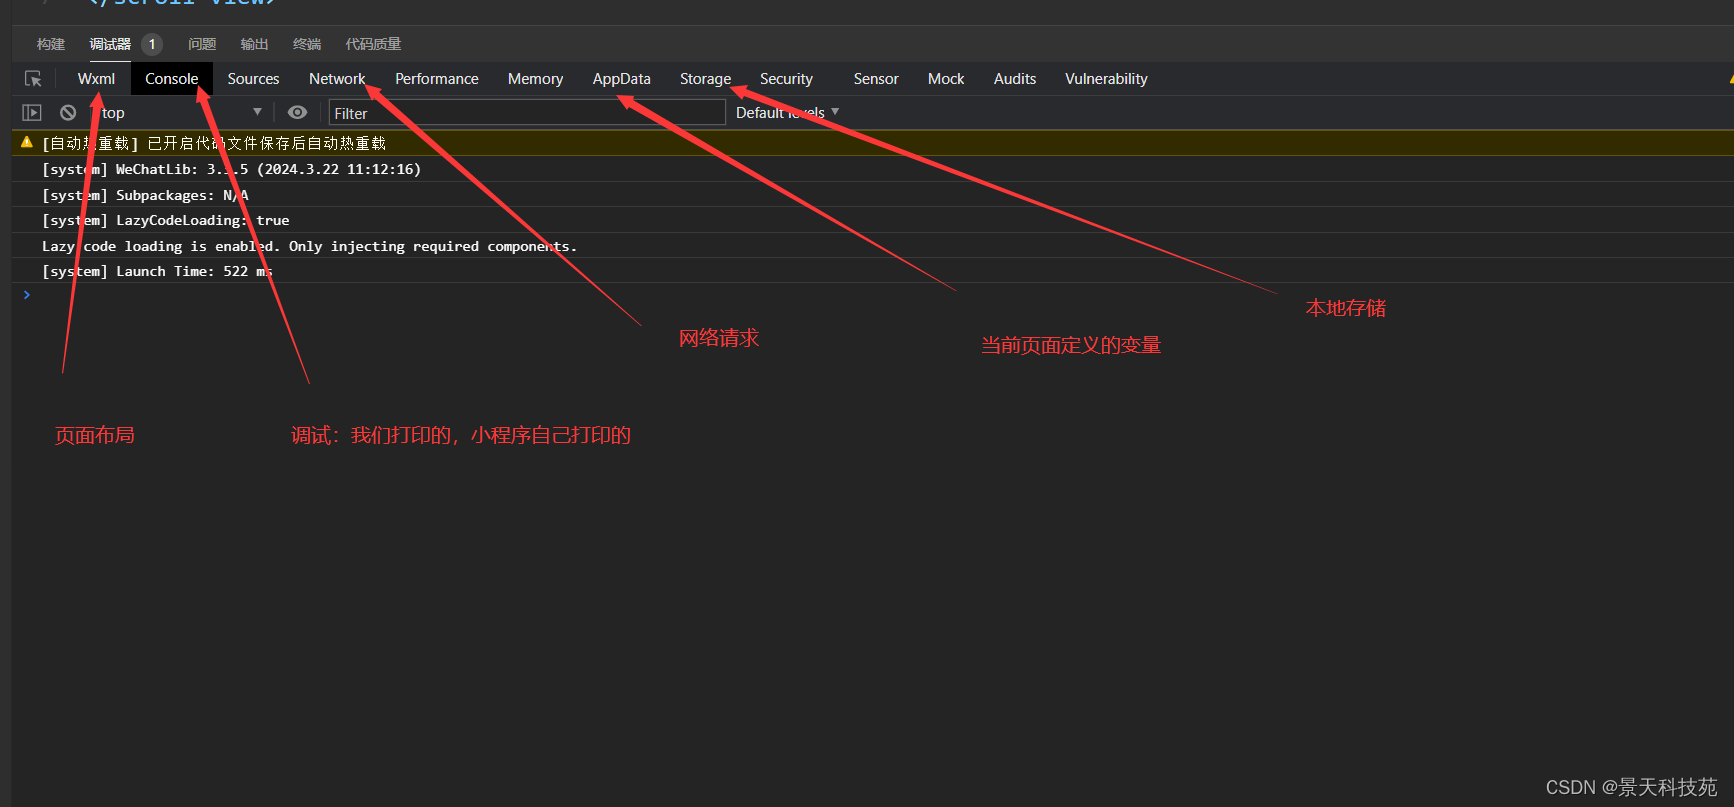Select the LazyCodeLoading: true log line
Viewport: 1734px width, 807px height.
872,220
